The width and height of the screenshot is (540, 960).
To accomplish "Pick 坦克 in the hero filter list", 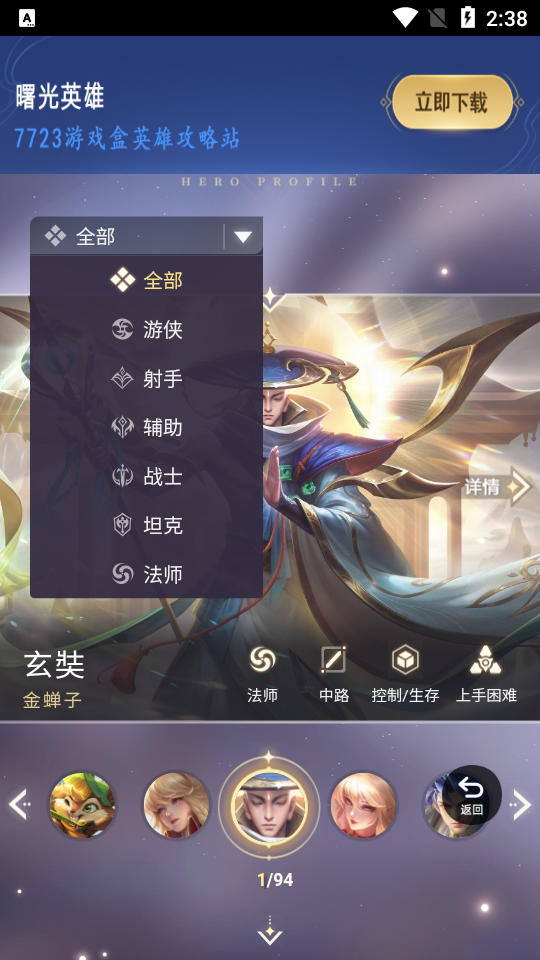I will [146, 525].
